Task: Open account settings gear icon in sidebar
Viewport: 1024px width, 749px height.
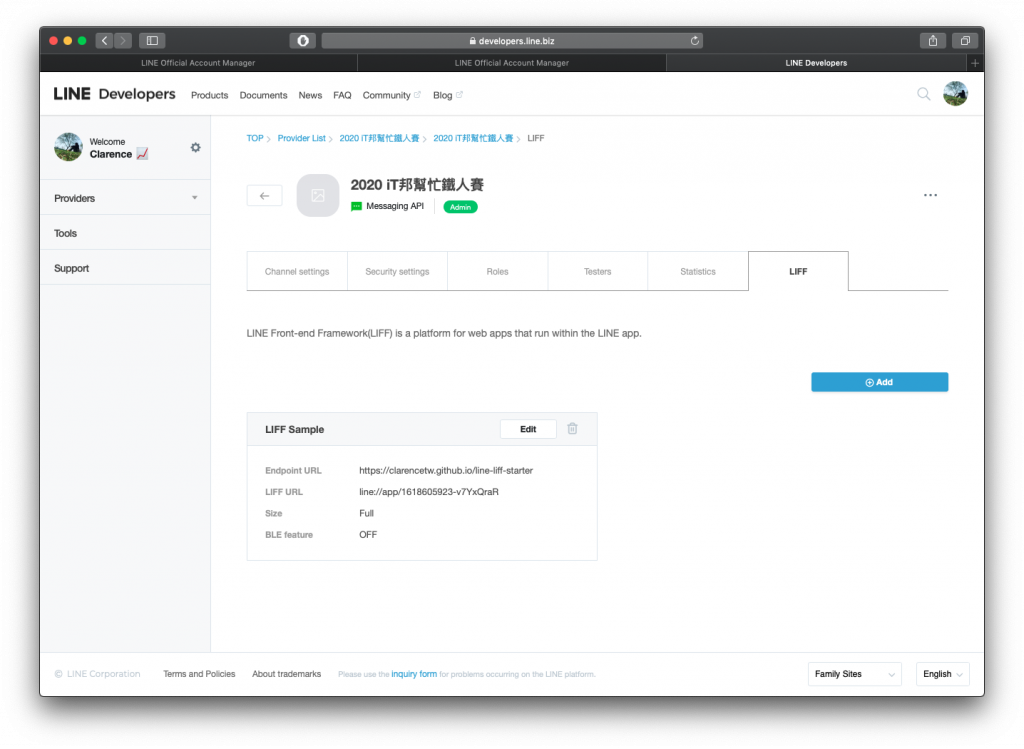Action: click(195, 148)
